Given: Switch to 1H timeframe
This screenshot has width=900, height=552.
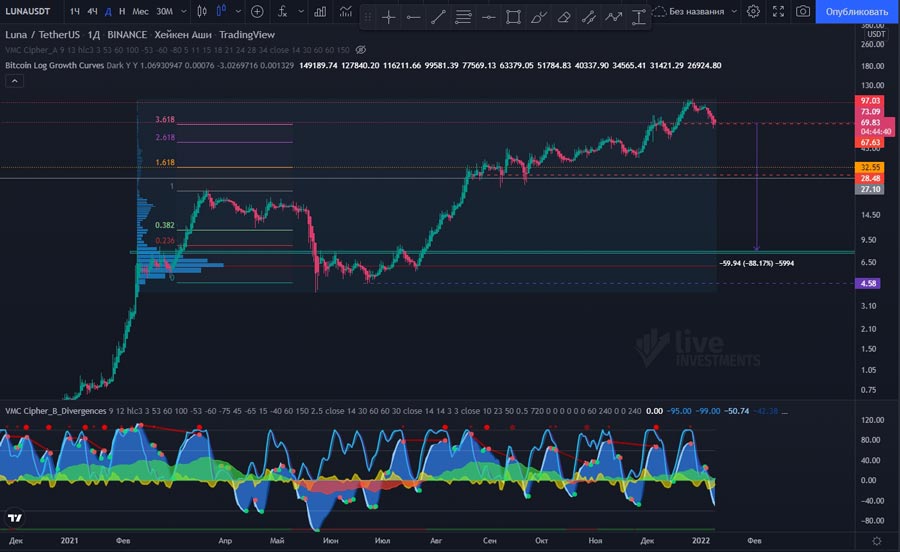Looking at the screenshot, I should coord(75,12).
